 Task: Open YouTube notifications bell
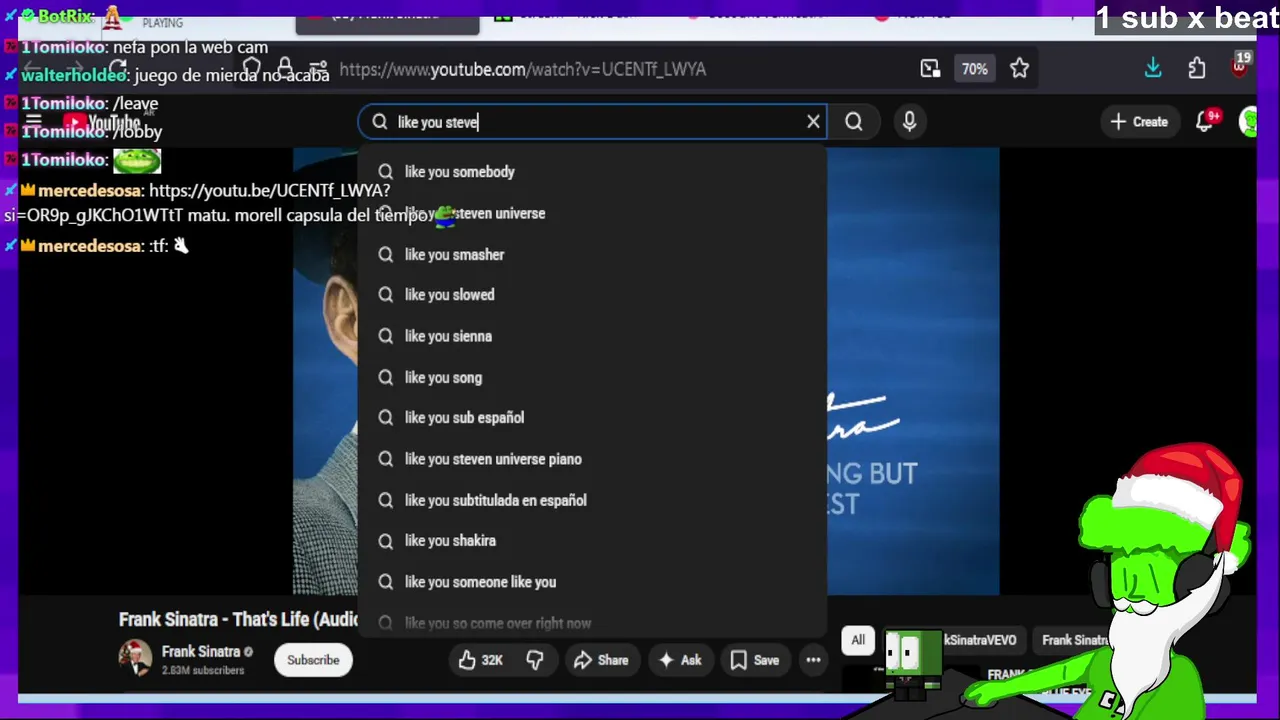[x=1206, y=122]
